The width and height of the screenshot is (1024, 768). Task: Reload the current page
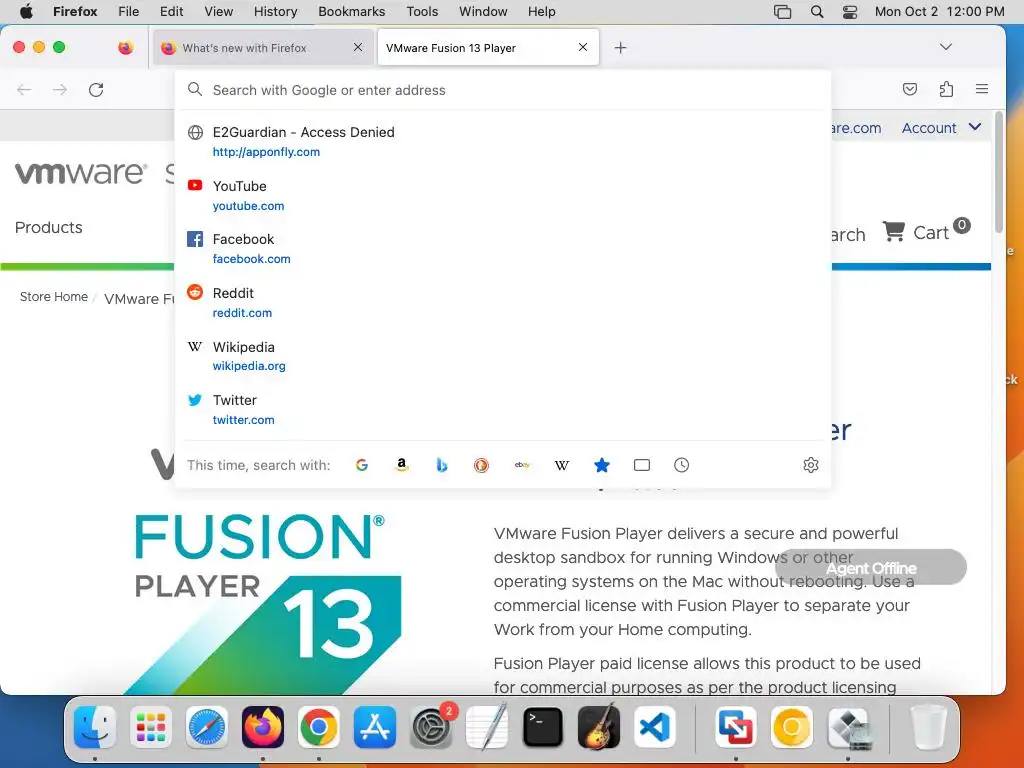click(x=96, y=89)
